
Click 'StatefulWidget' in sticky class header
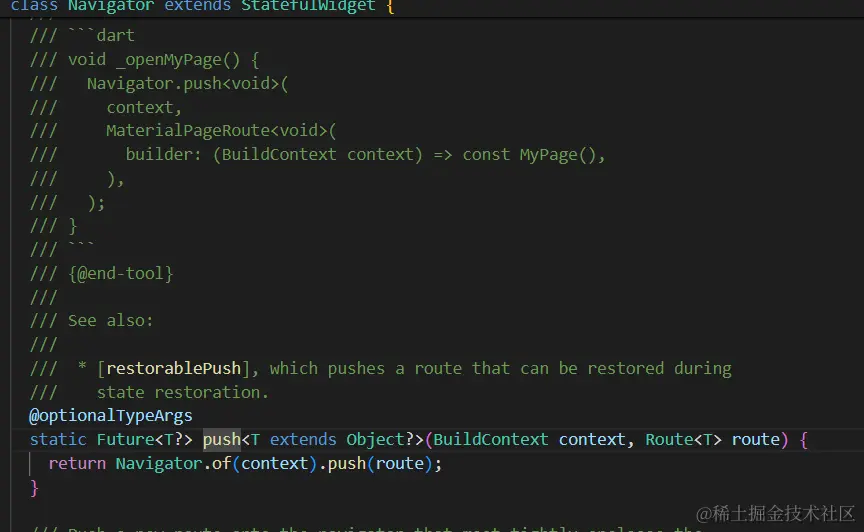click(309, 6)
